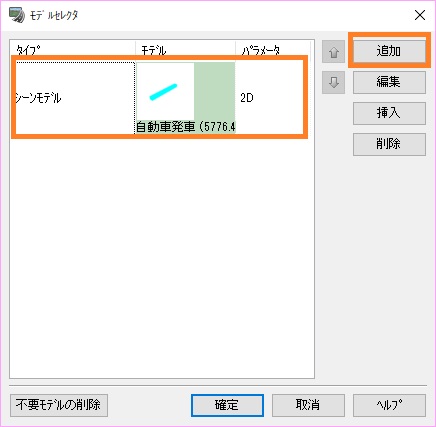Click the モデルセレクタ app icon in title bar
Screen dimensions: 436x427
(17, 15)
